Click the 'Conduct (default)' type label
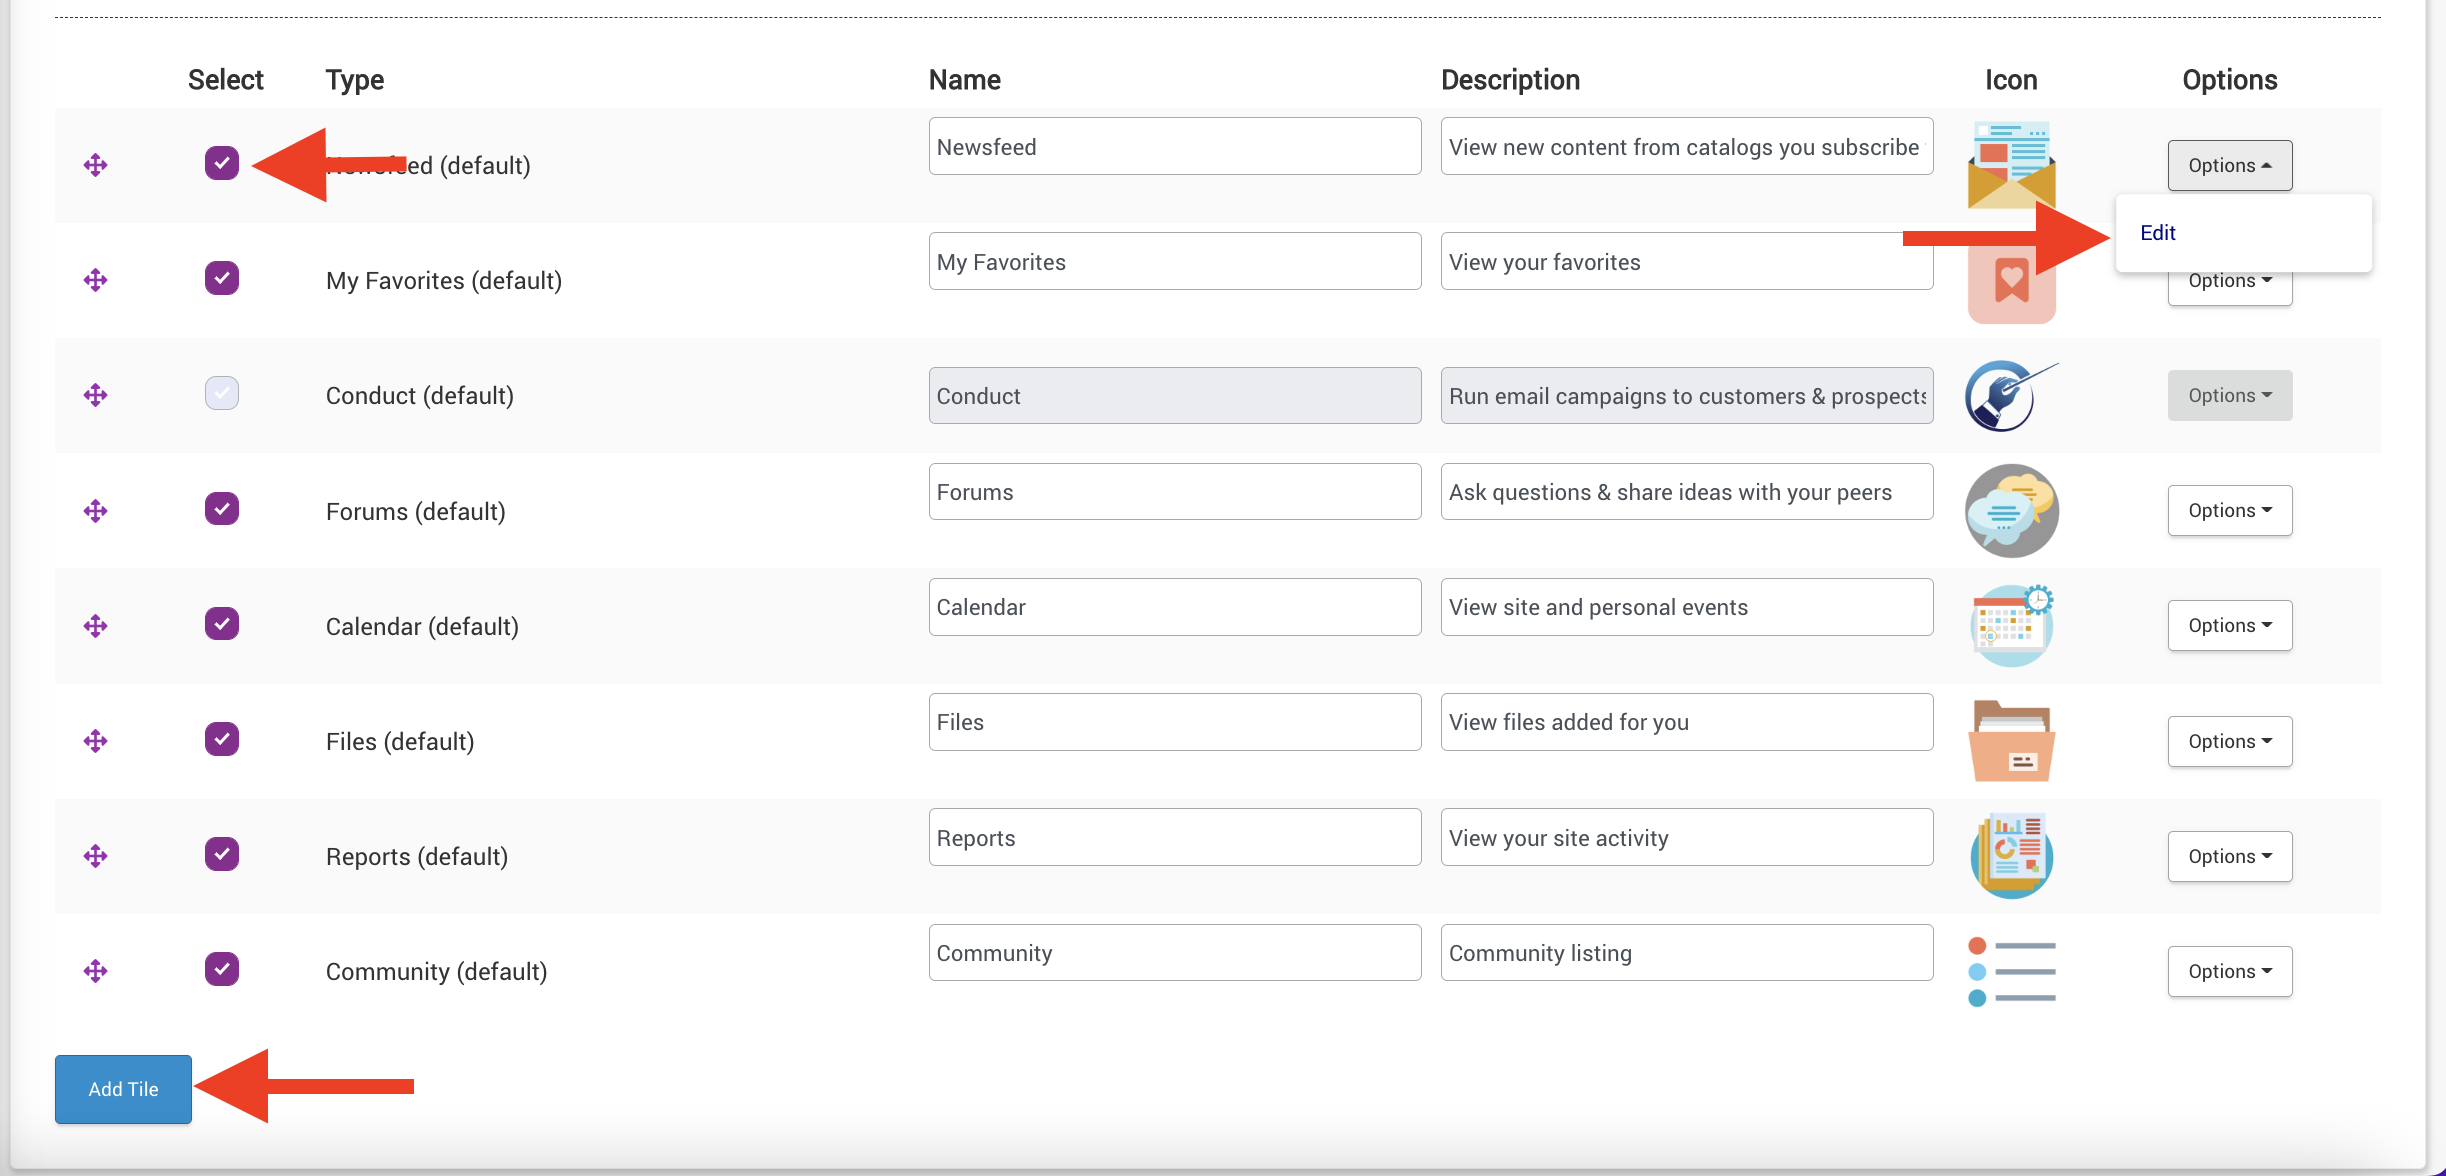 pos(420,396)
